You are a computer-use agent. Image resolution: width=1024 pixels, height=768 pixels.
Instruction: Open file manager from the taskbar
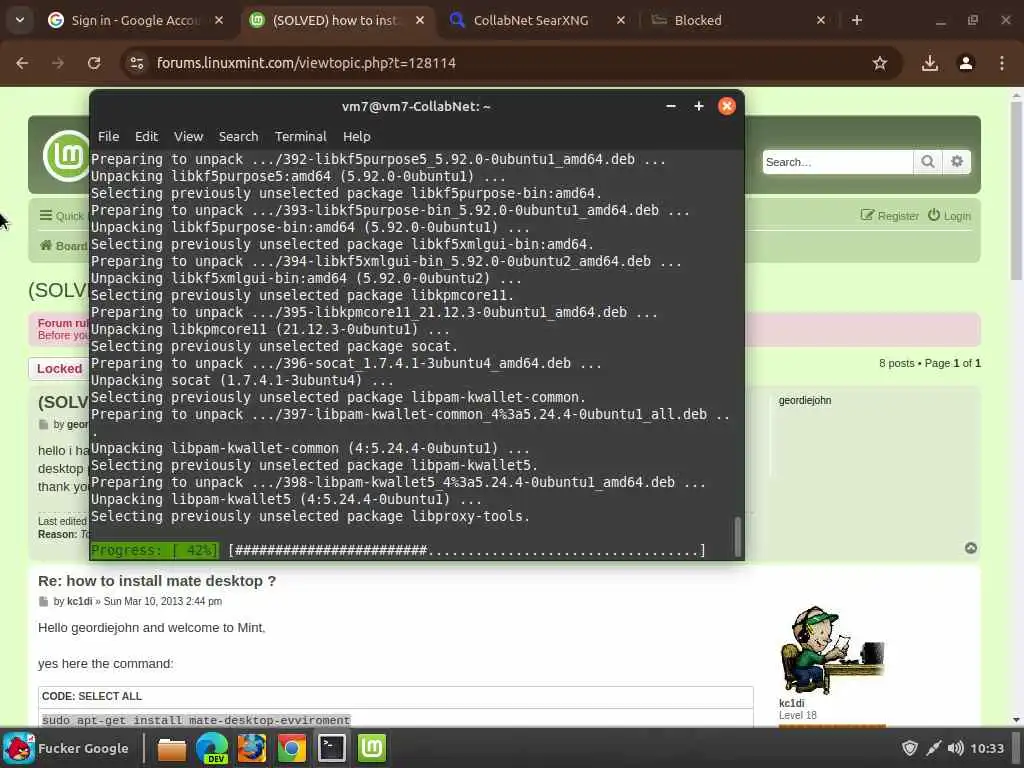click(x=172, y=748)
